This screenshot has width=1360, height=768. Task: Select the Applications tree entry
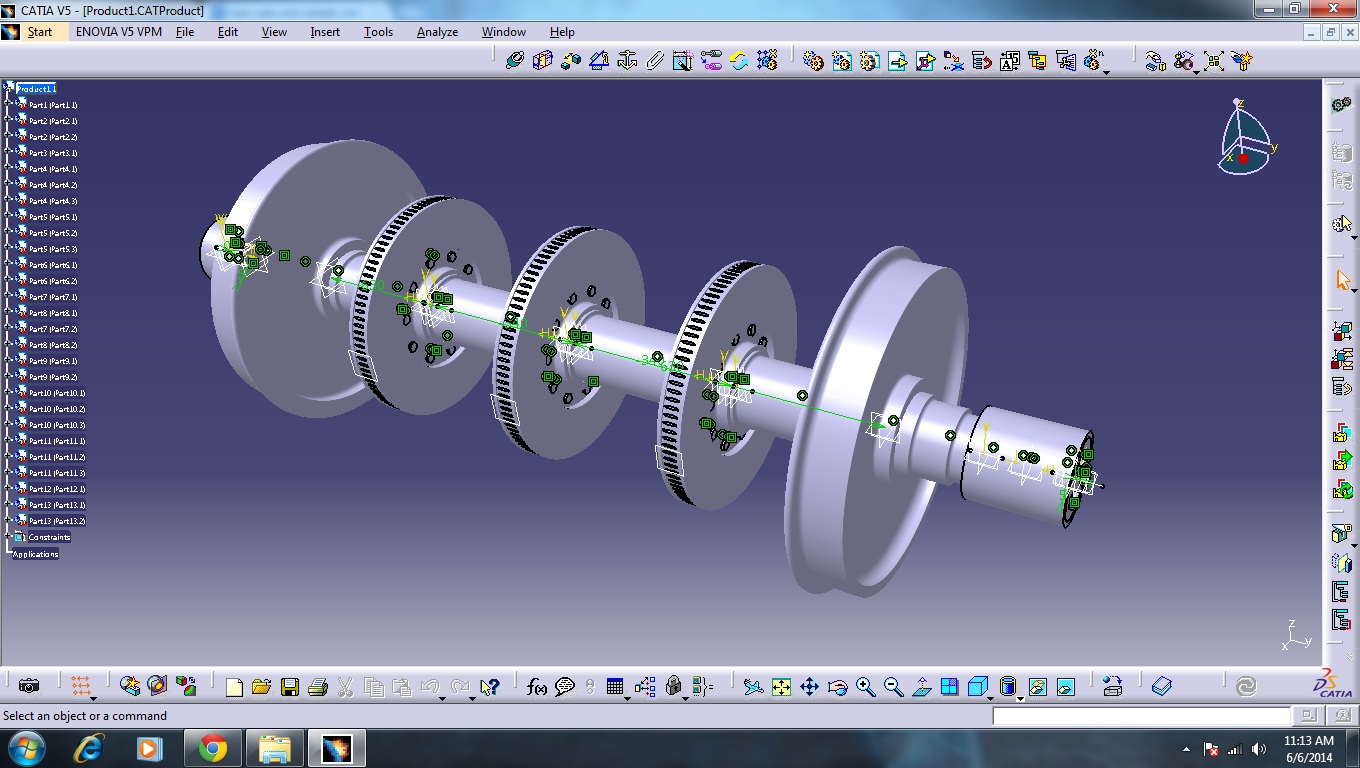pos(35,554)
